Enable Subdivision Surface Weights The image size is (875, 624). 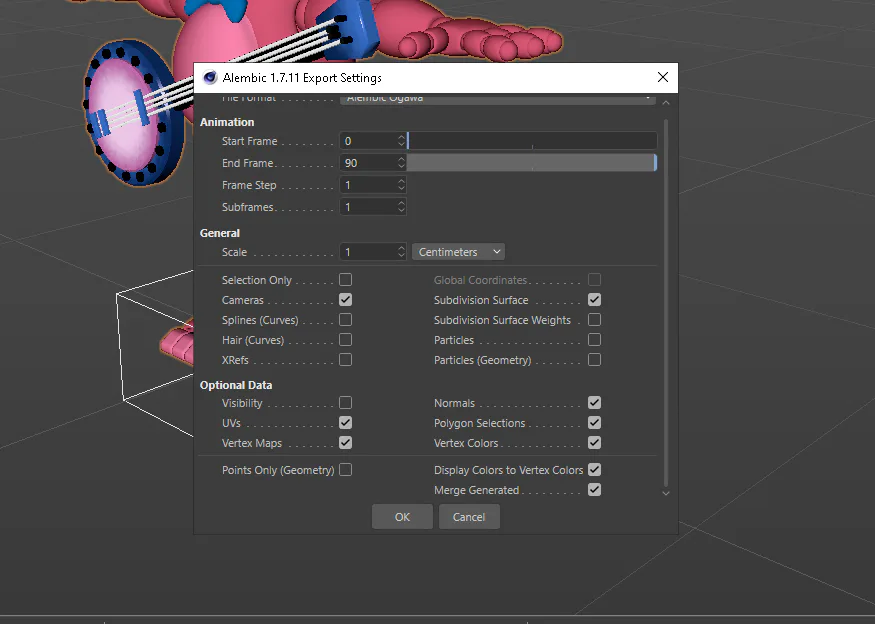594,320
